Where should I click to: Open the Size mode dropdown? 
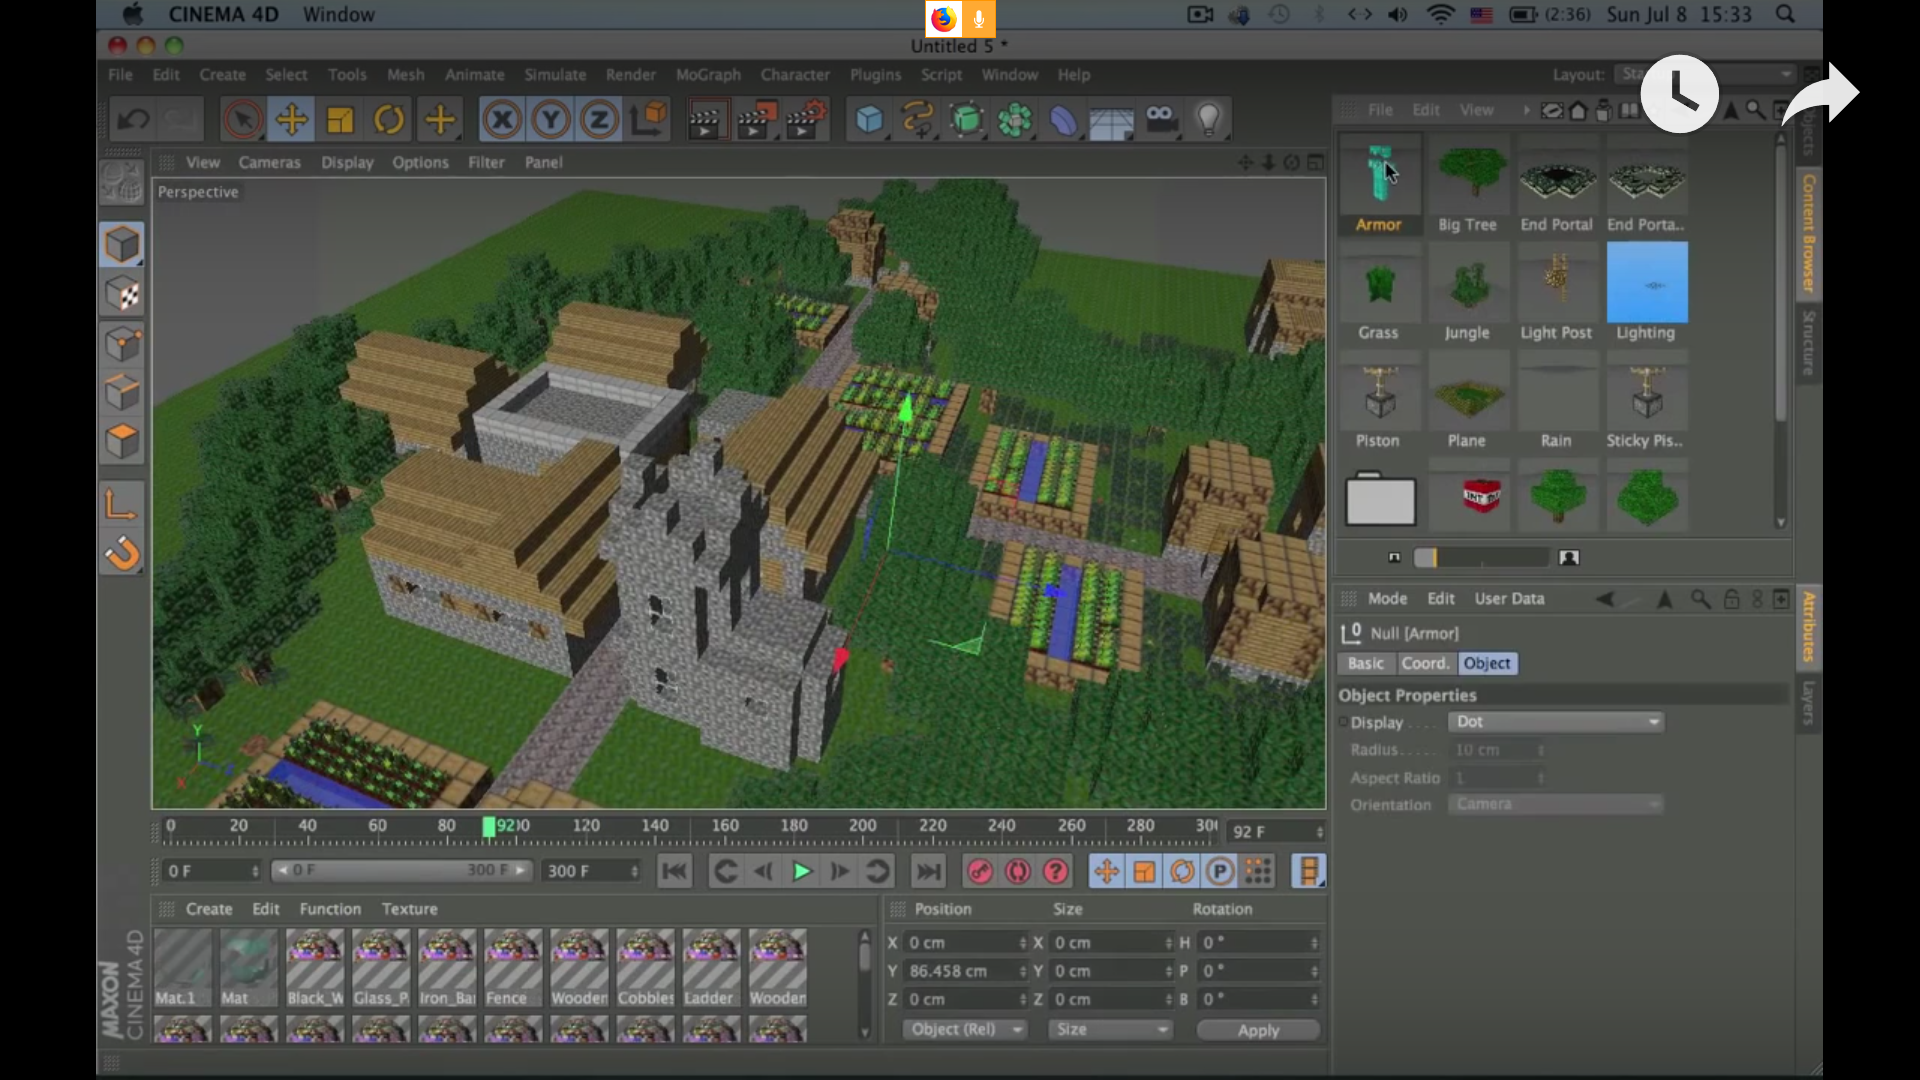pyautogui.click(x=1110, y=1030)
